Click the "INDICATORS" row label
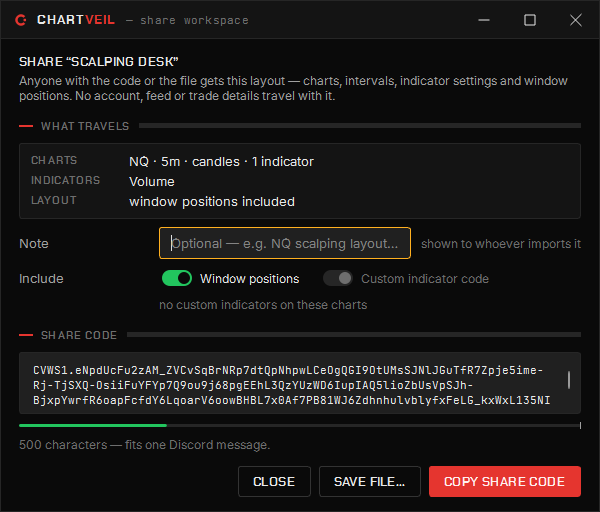Screen dimensions: 600x512 65,180
